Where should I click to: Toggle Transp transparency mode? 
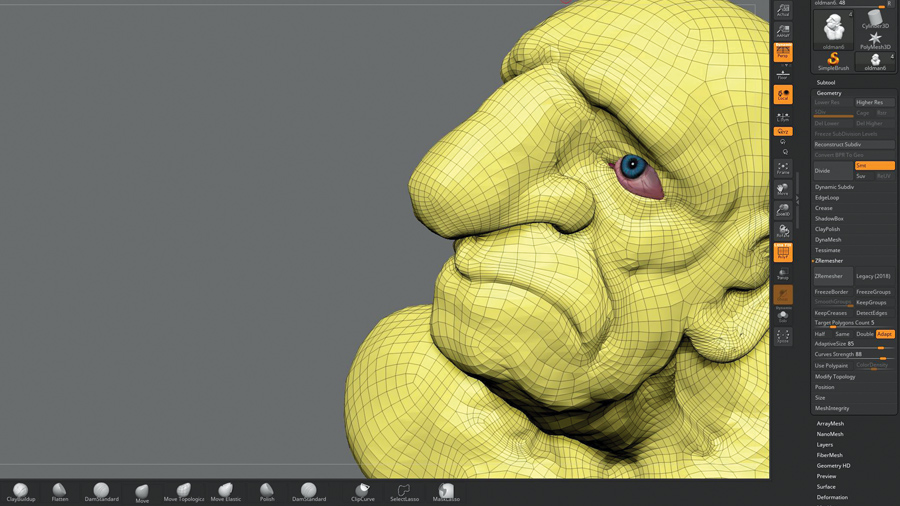pyautogui.click(x=783, y=273)
